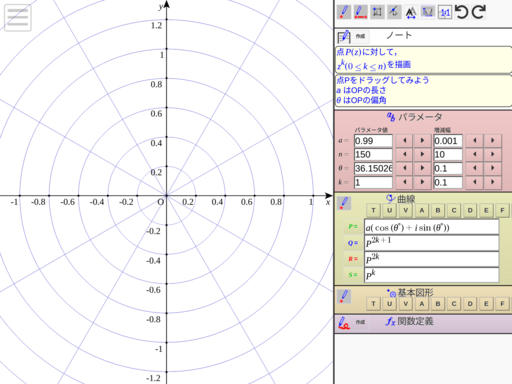Click the parameter n value field showing 150
Image resolution: width=512 pixels, height=384 pixels.
(x=373, y=155)
